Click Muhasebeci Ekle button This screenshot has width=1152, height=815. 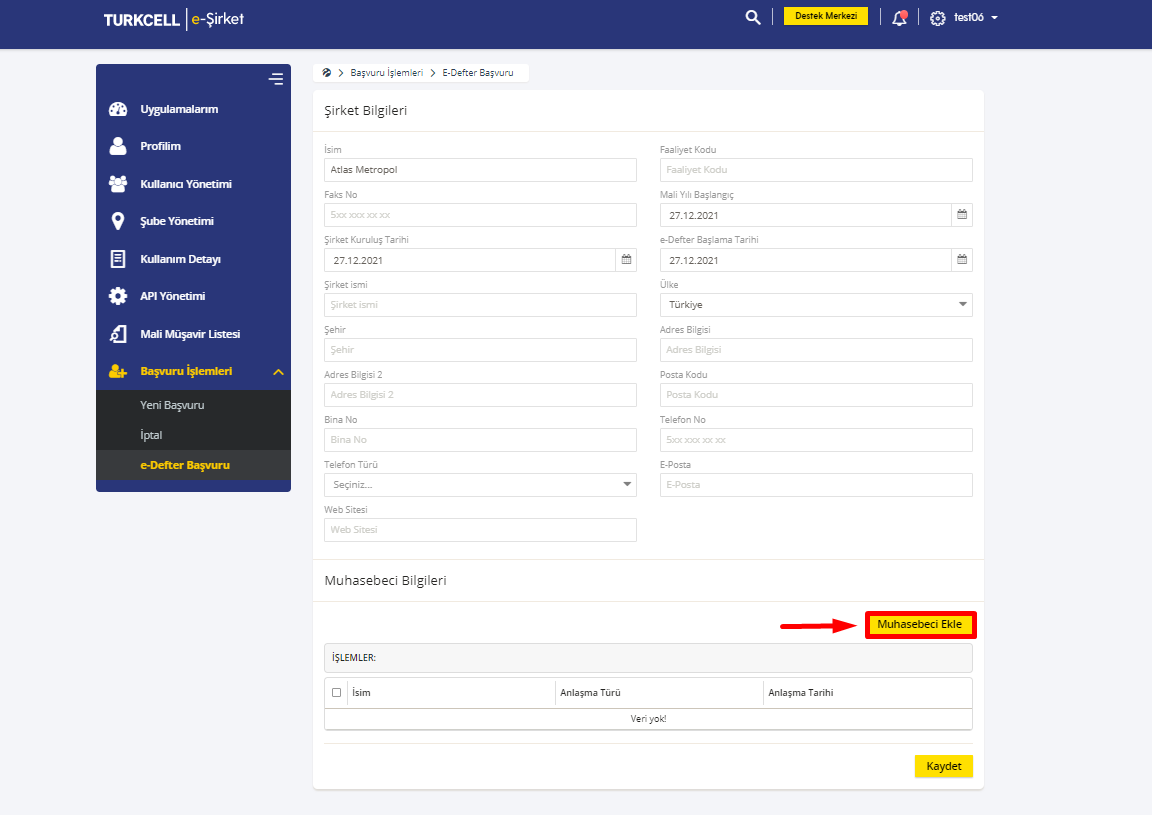[x=920, y=625]
